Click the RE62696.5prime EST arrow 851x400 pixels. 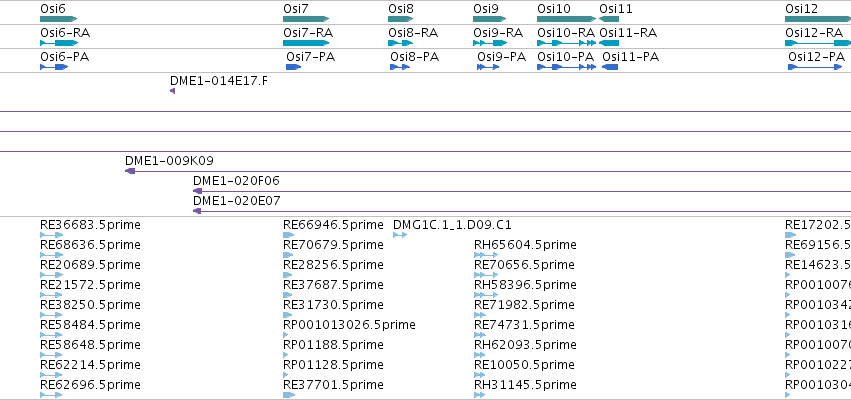[52, 395]
